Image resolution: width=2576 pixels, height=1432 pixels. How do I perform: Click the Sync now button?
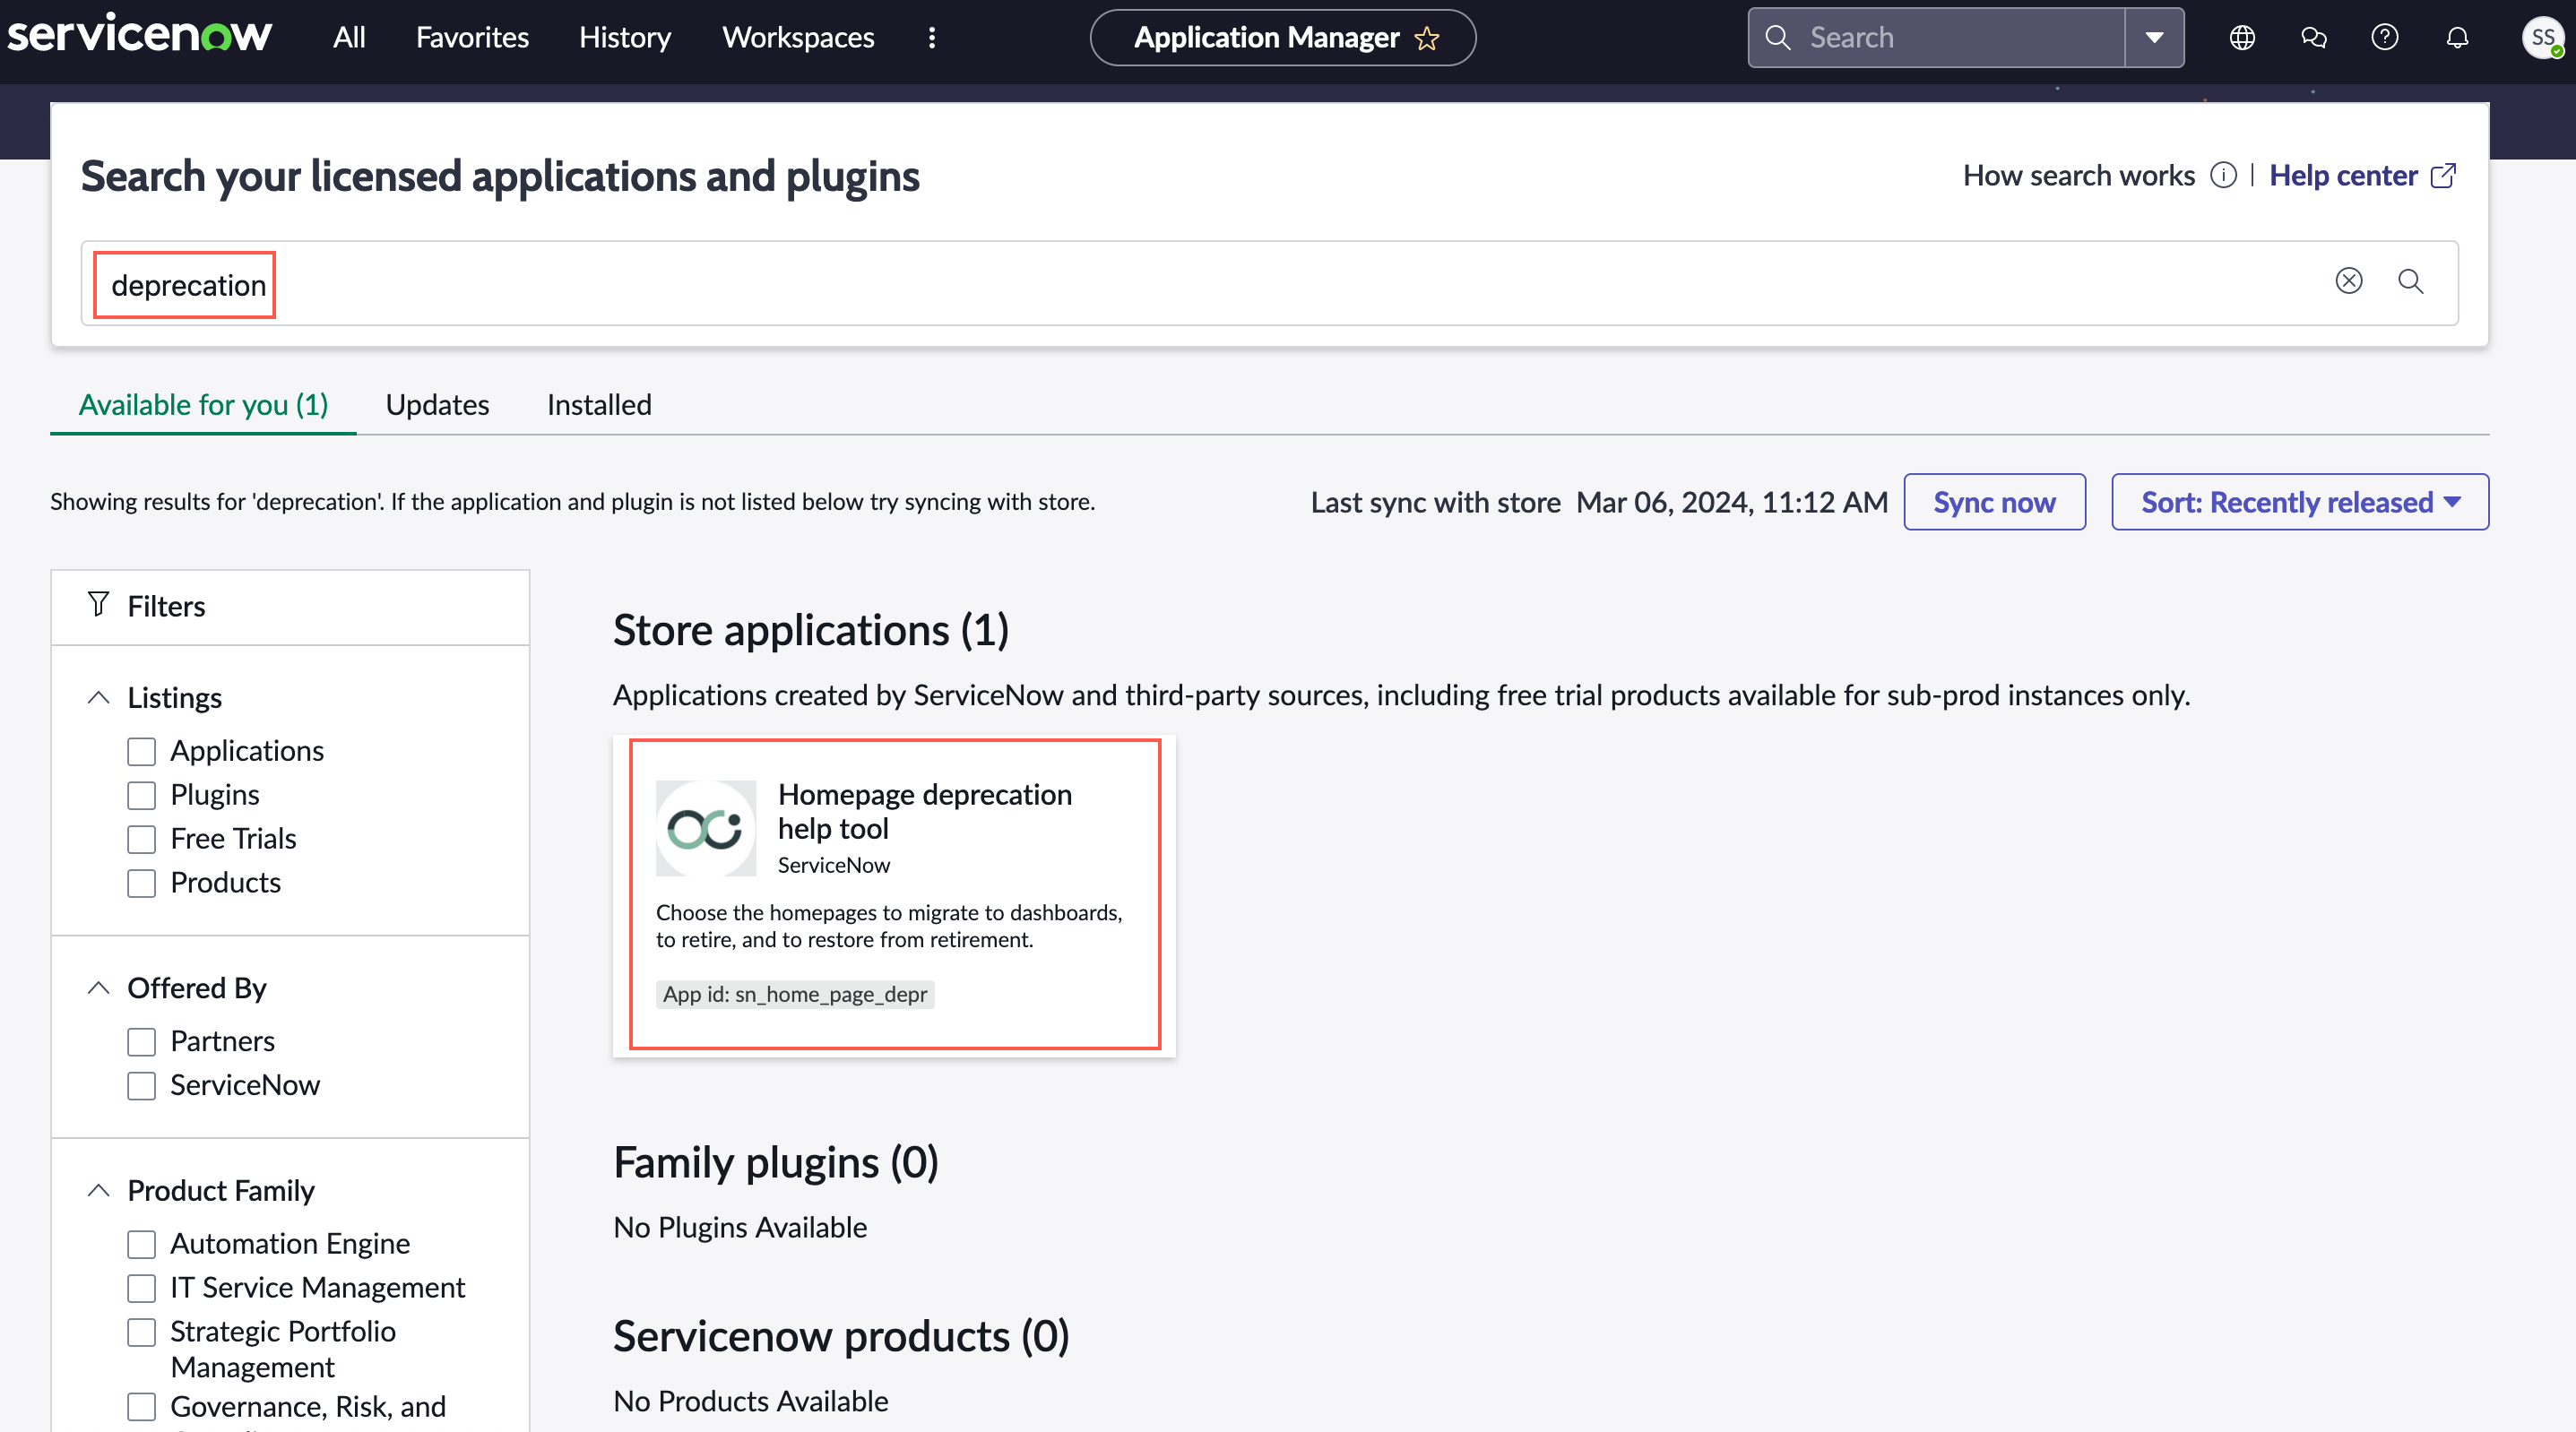tap(1994, 501)
